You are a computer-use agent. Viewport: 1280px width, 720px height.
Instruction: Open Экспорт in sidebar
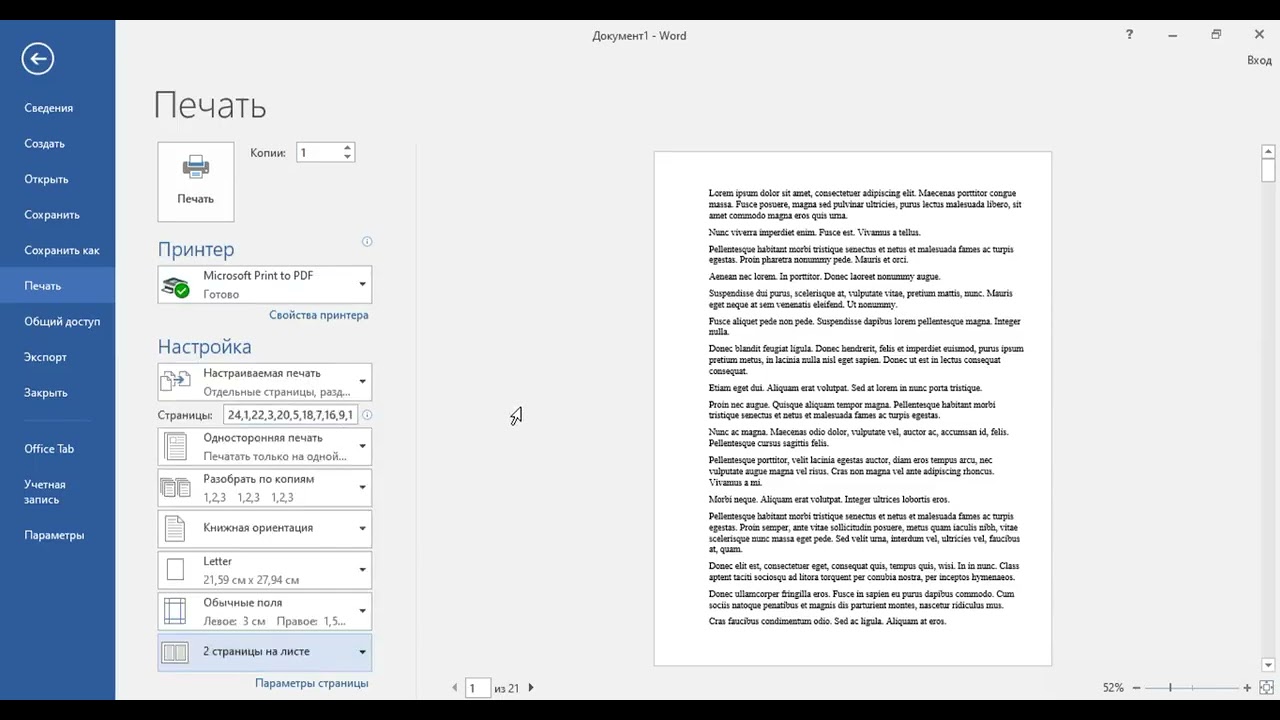pos(57,357)
